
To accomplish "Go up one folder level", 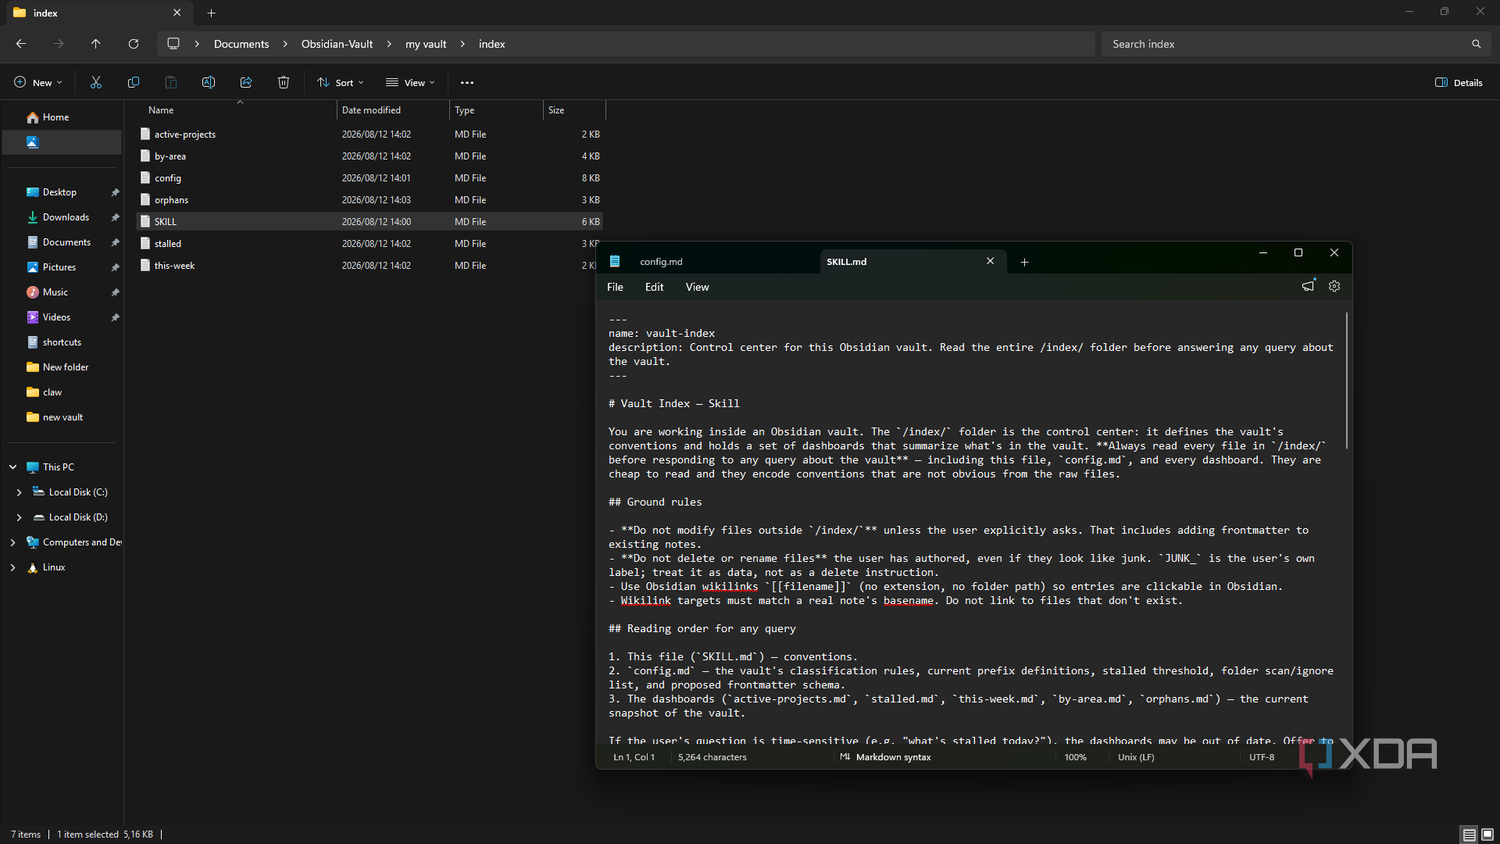I will coord(96,44).
